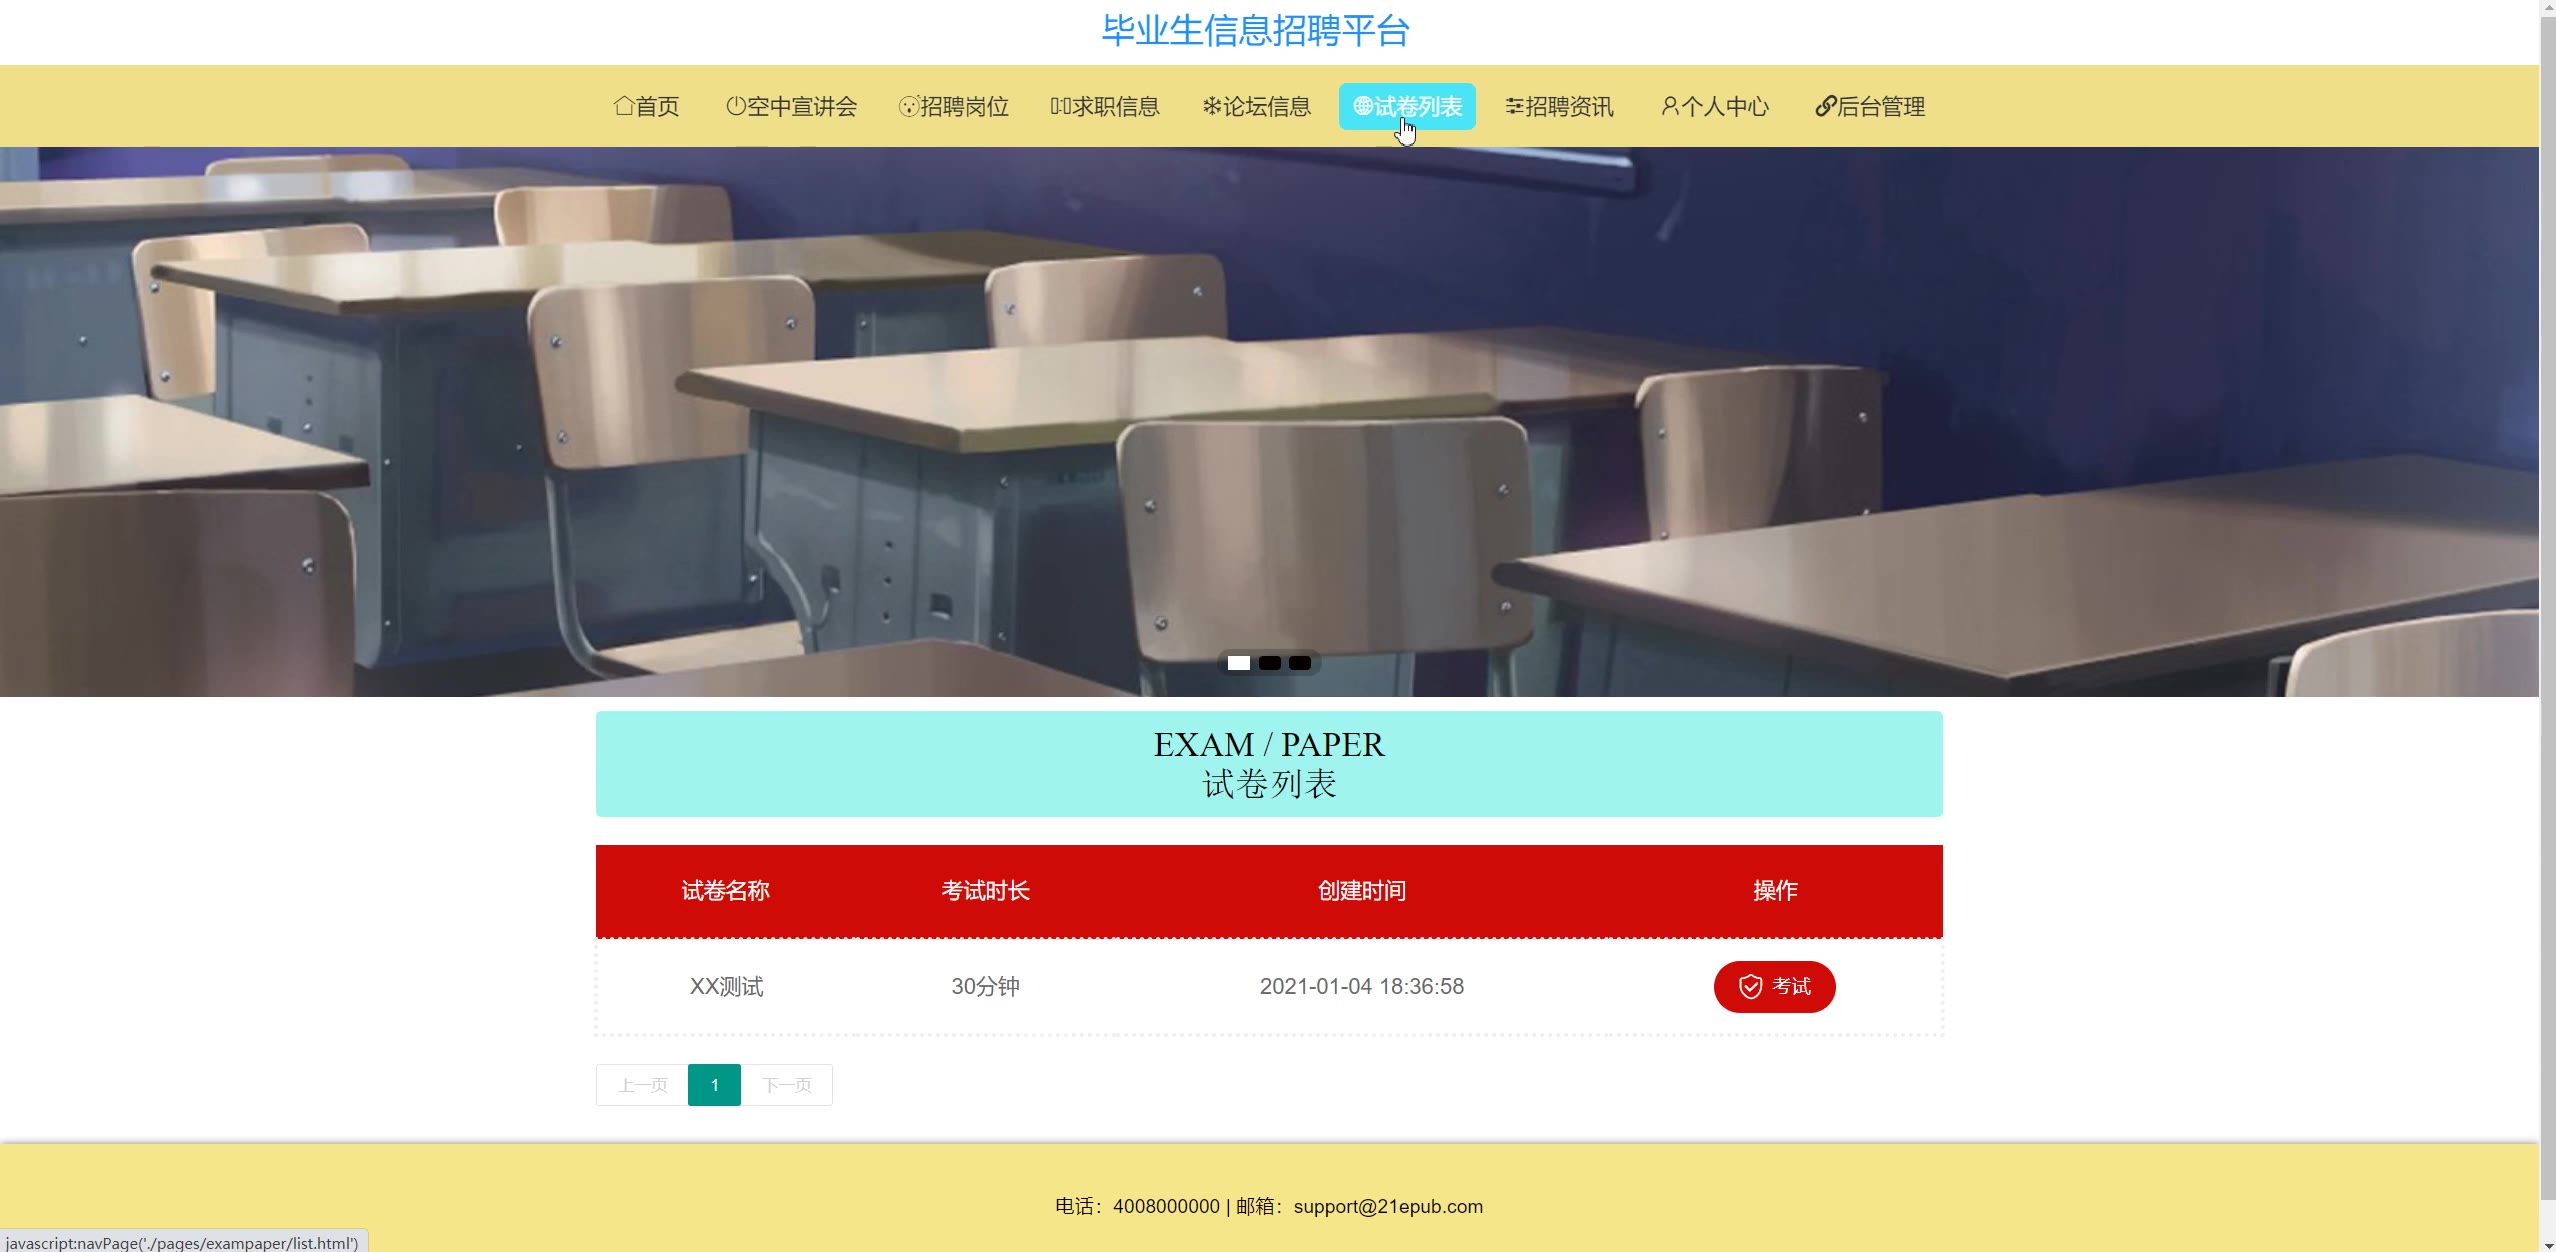Open 招聘资讯 navigation item
The height and width of the screenshot is (1252, 2556).
pos(1559,106)
